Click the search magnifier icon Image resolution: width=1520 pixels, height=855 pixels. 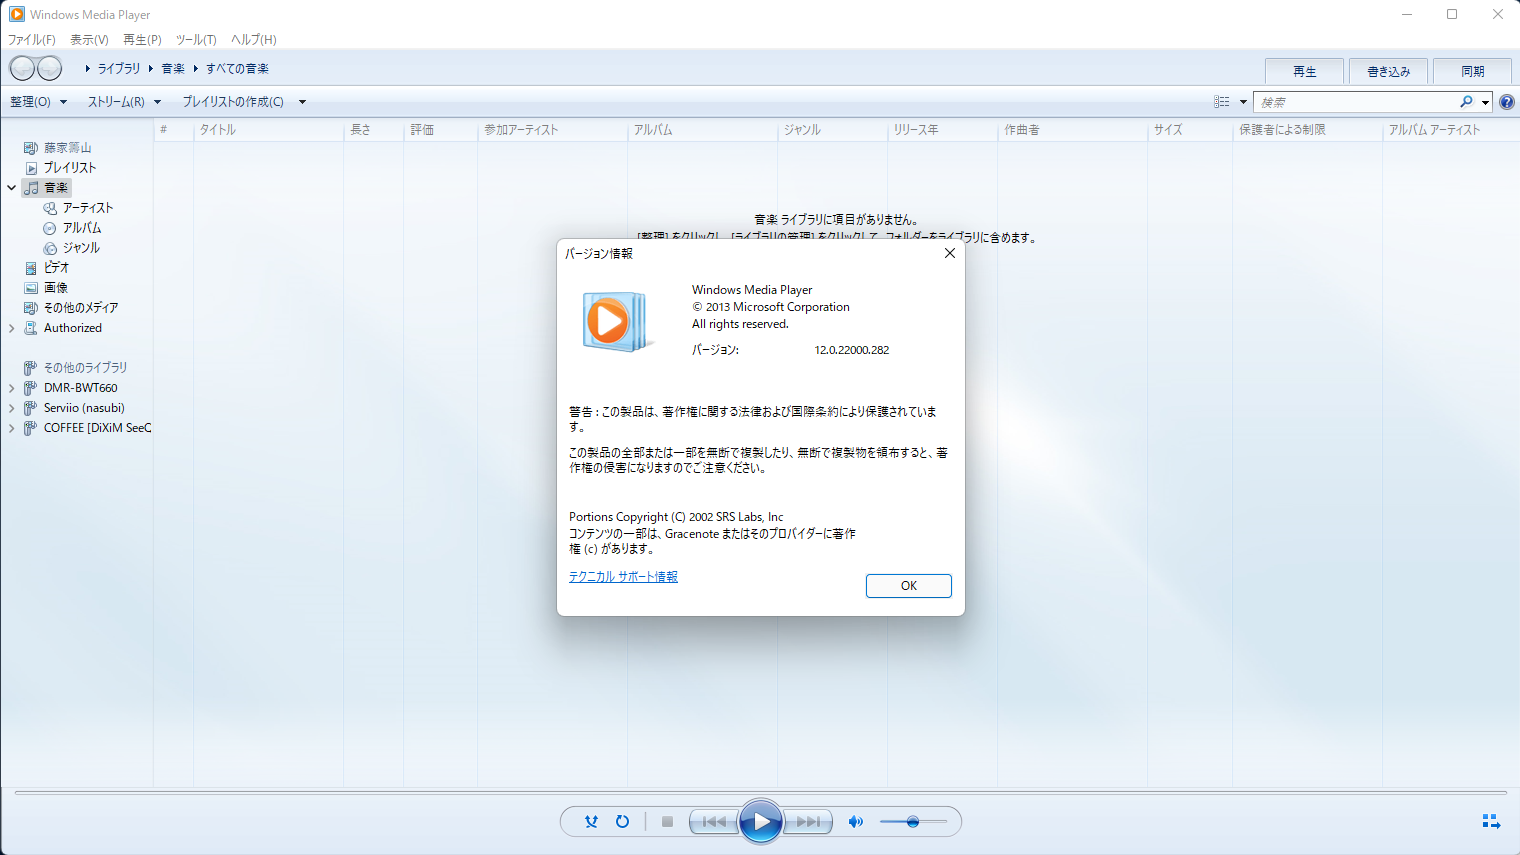tap(1466, 102)
